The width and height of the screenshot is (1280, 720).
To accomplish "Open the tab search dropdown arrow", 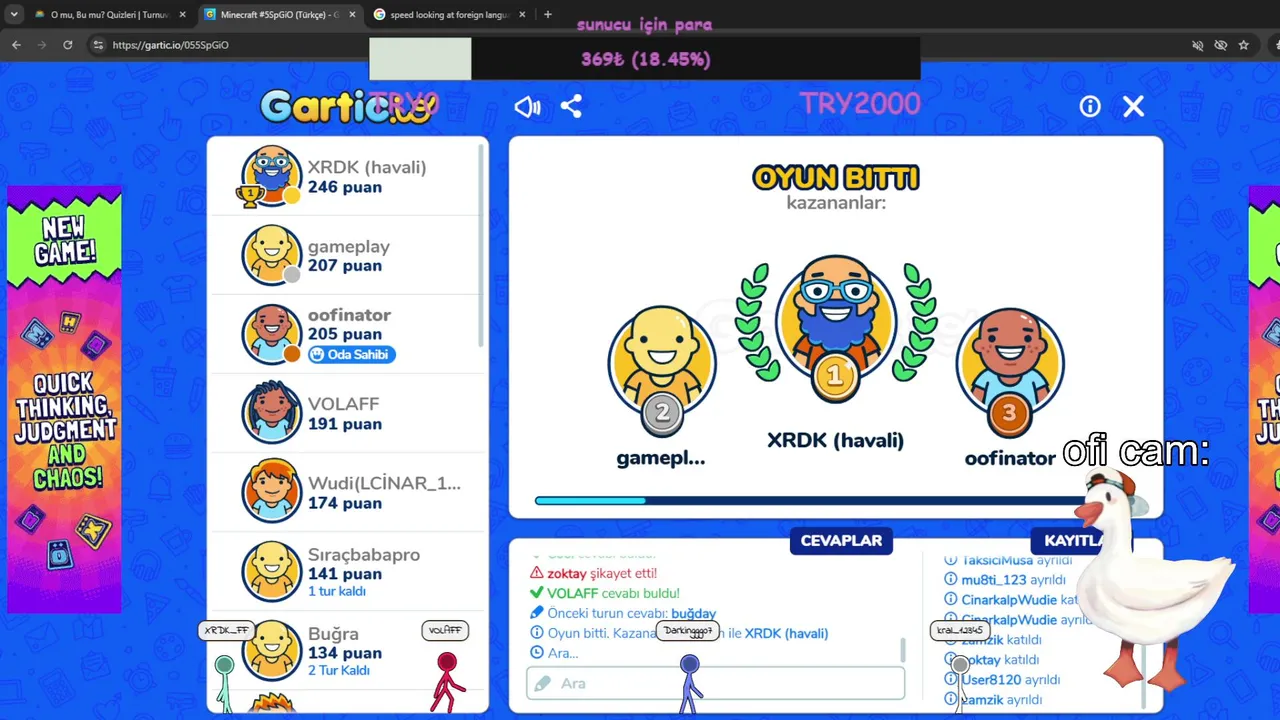I will pos(14,15).
